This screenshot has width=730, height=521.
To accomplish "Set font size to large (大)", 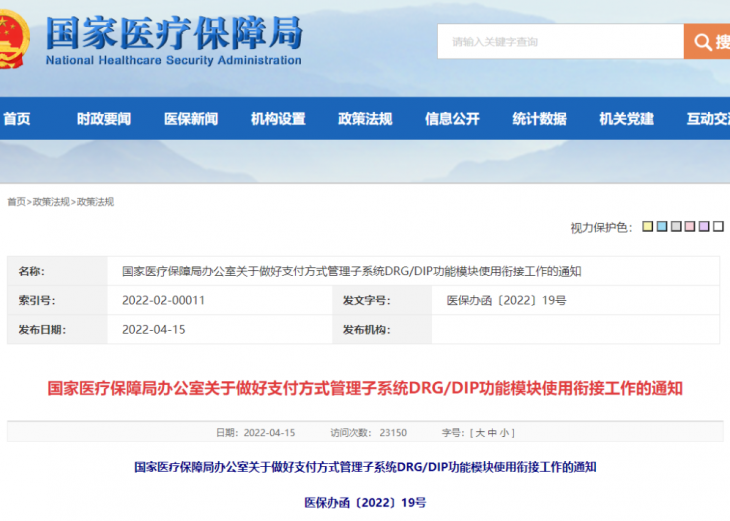I will [x=479, y=433].
